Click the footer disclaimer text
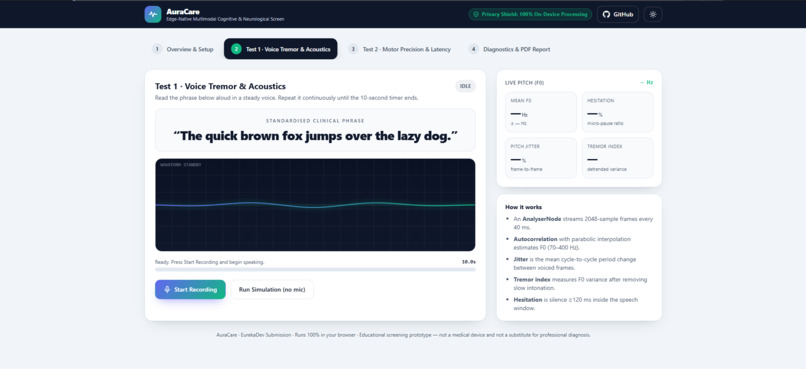 [404, 335]
